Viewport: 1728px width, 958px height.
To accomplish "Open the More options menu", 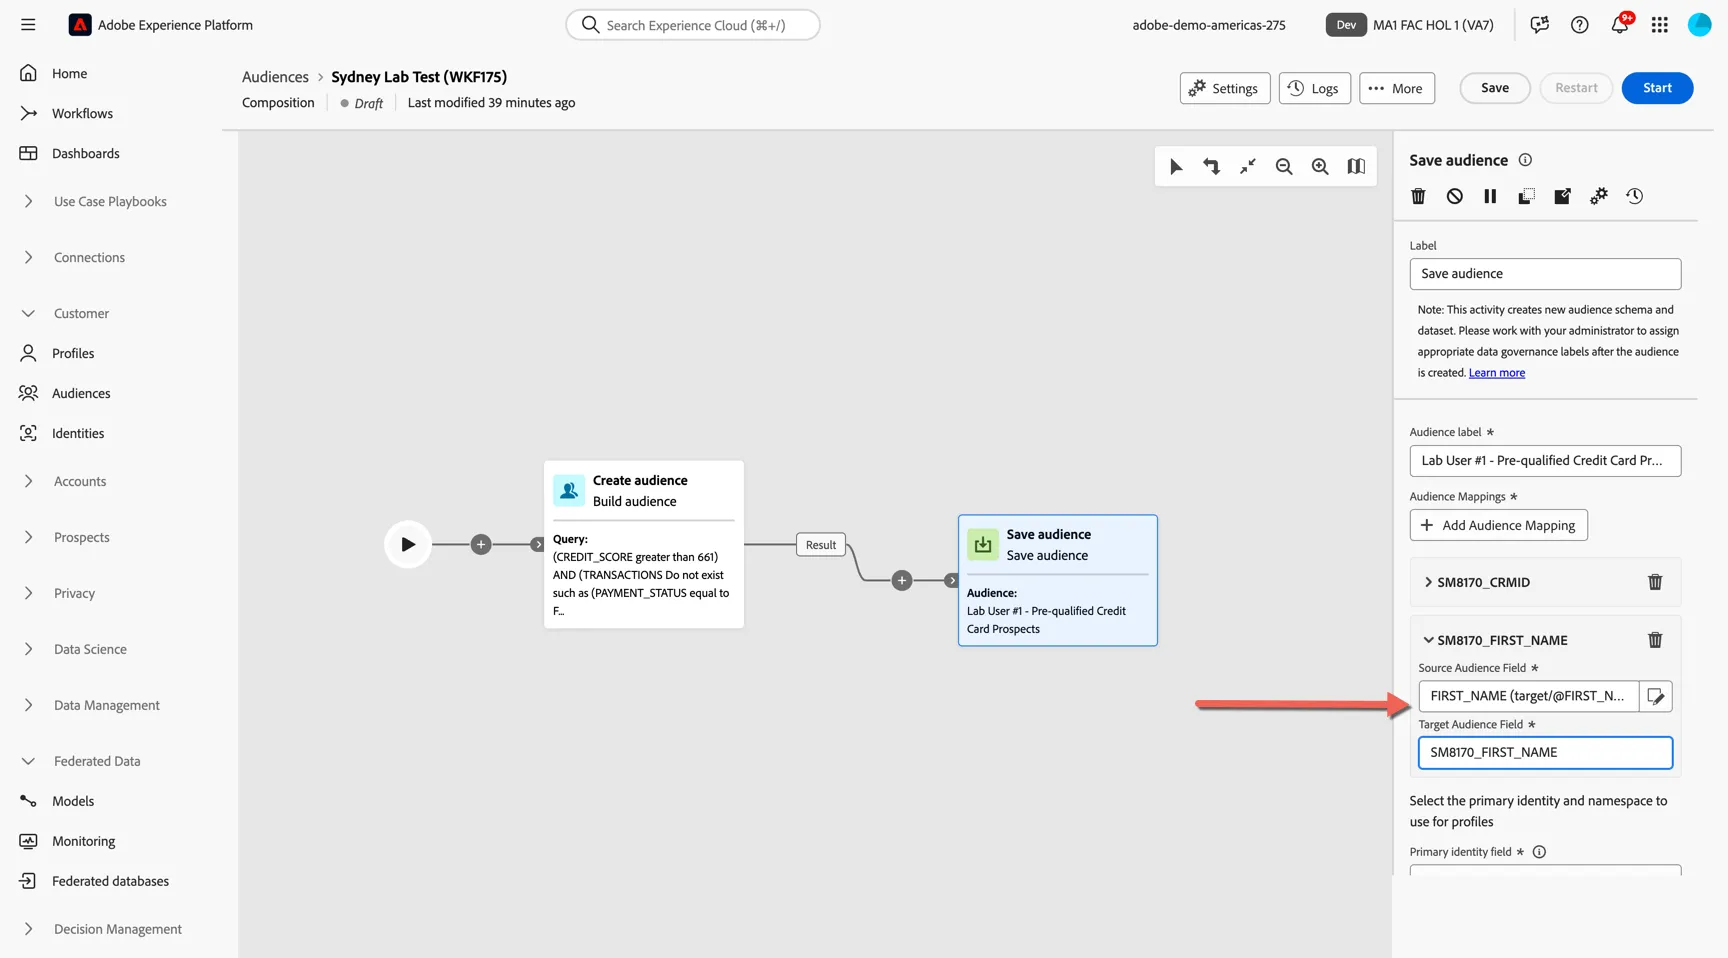I will point(1397,88).
